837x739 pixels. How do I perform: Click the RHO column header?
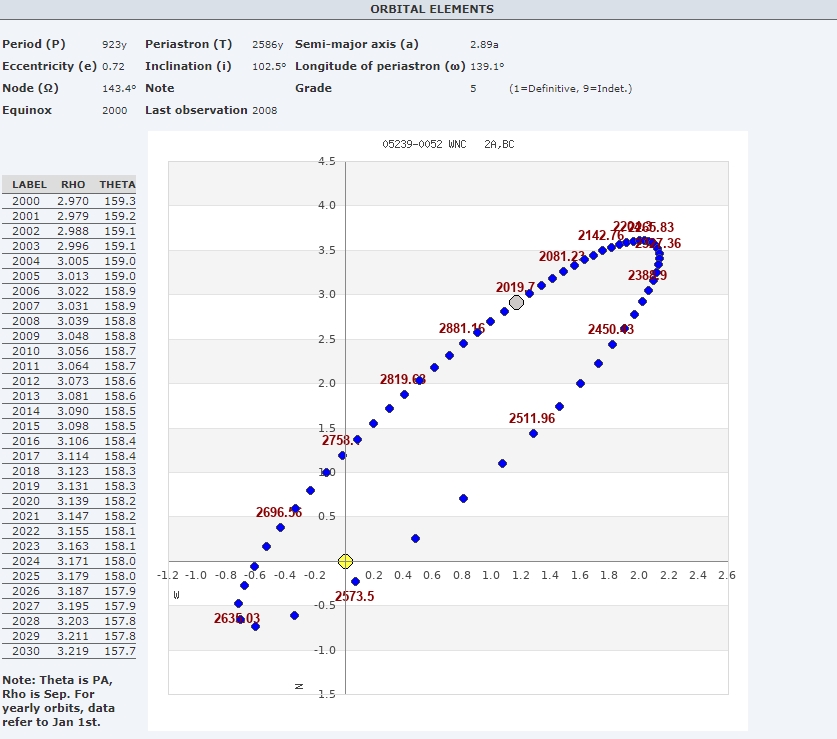[x=73, y=185]
